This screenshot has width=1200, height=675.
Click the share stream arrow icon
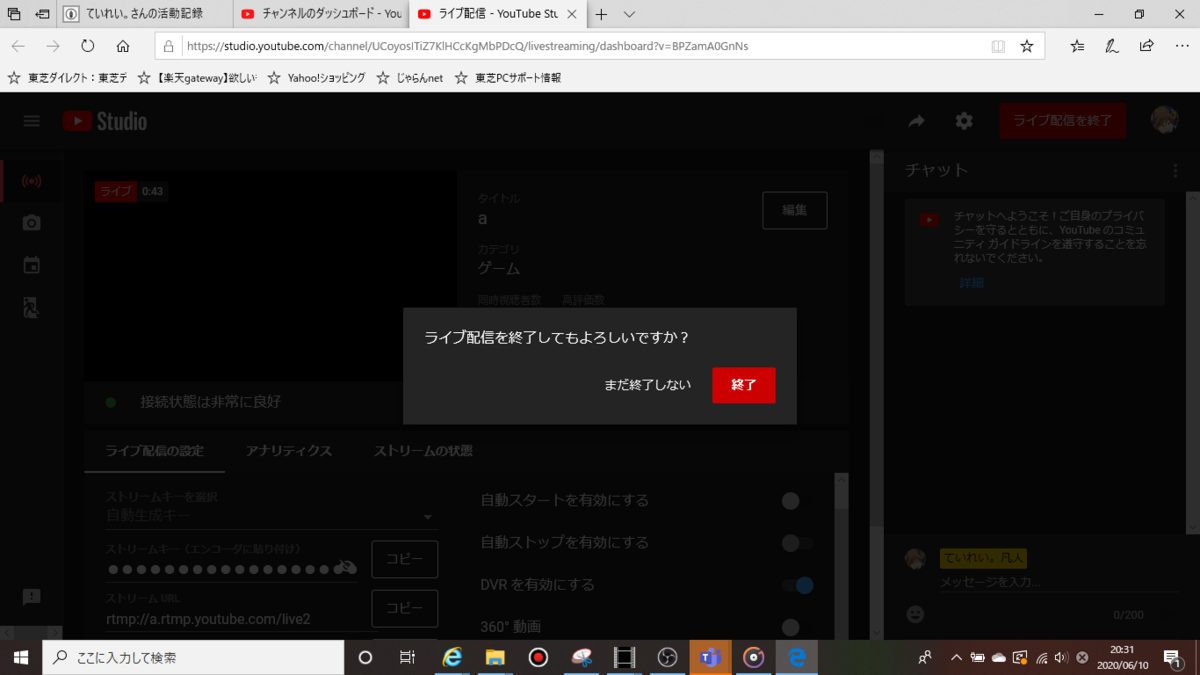[x=916, y=120]
